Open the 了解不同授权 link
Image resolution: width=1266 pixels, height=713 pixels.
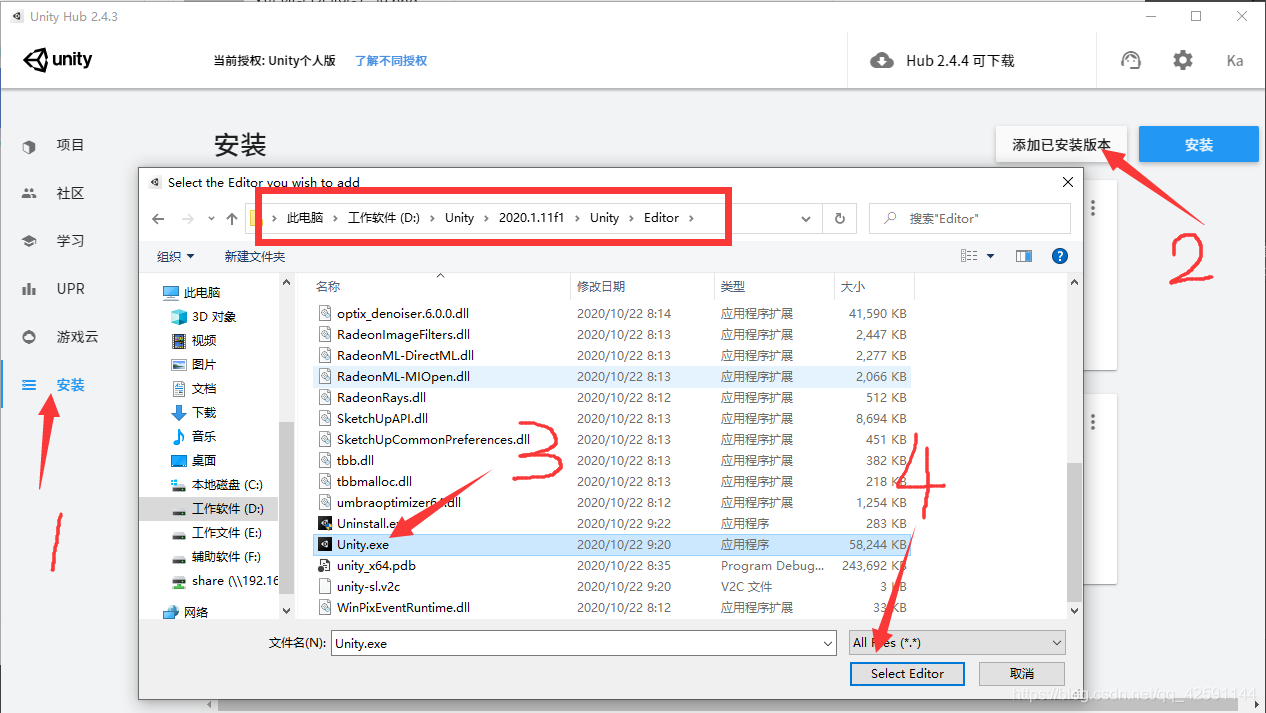(391, 61)
